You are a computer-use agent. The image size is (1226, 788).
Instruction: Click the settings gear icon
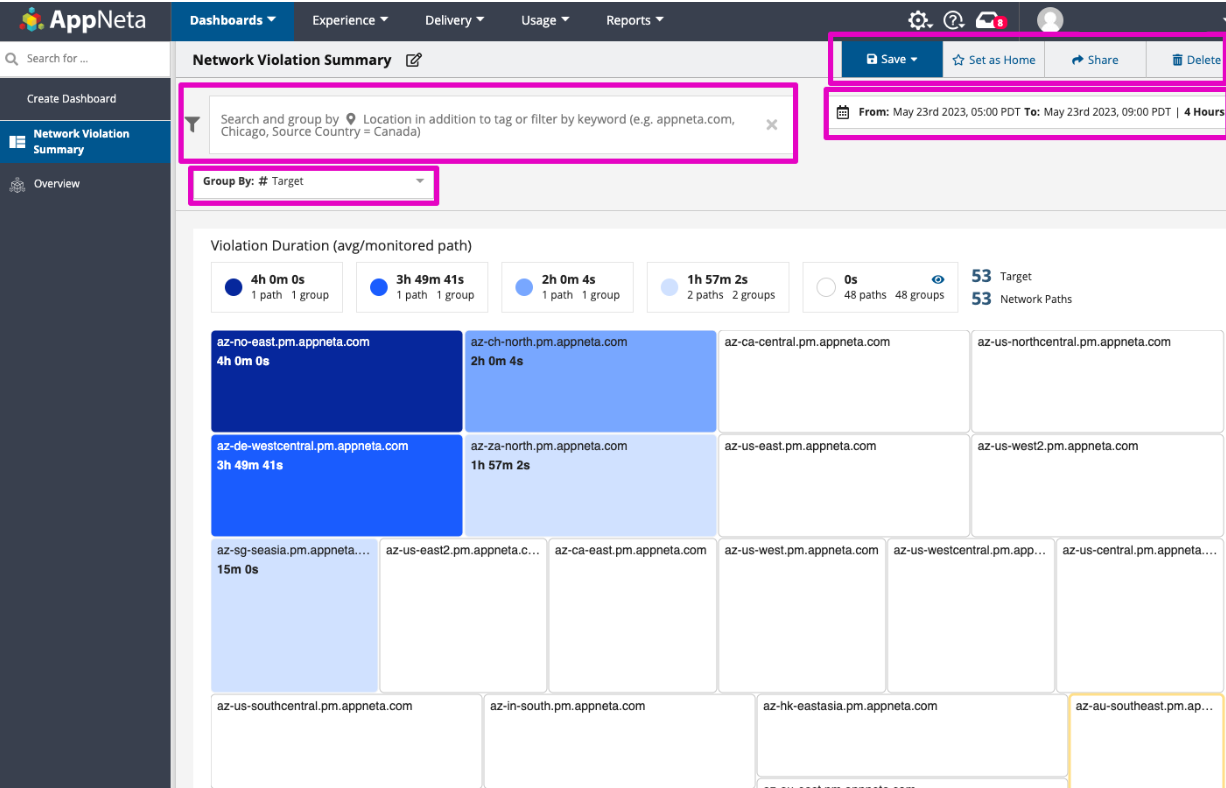[918, 20]
